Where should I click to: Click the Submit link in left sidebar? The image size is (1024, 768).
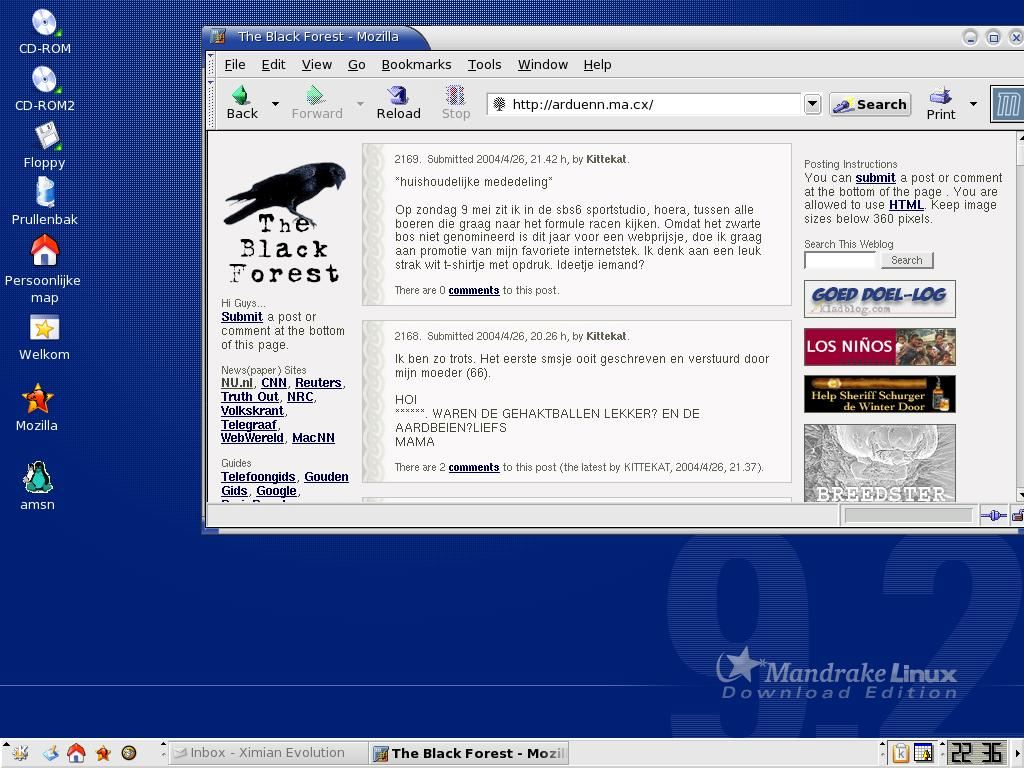(242, 317)
